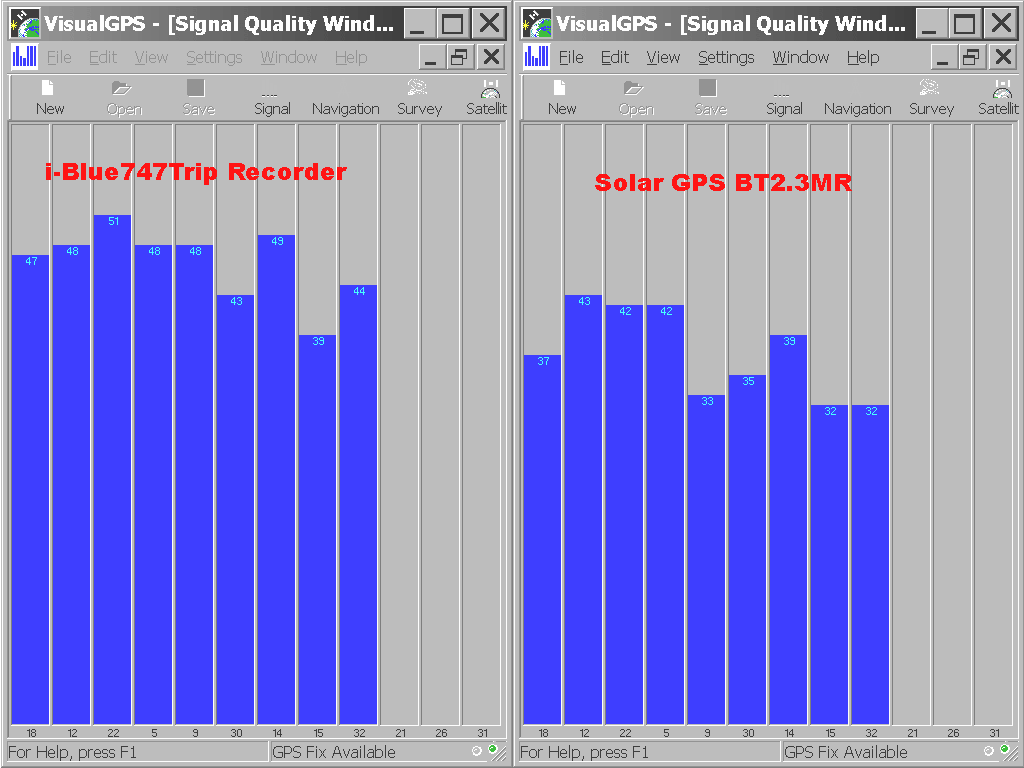Open Window menu in right window

[801, 57]
